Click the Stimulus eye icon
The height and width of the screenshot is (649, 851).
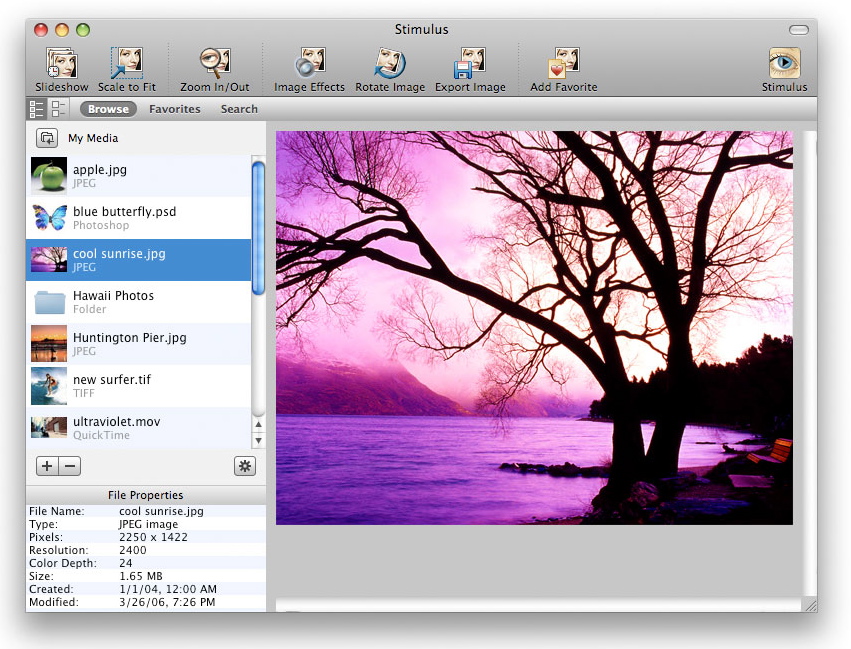784,64
